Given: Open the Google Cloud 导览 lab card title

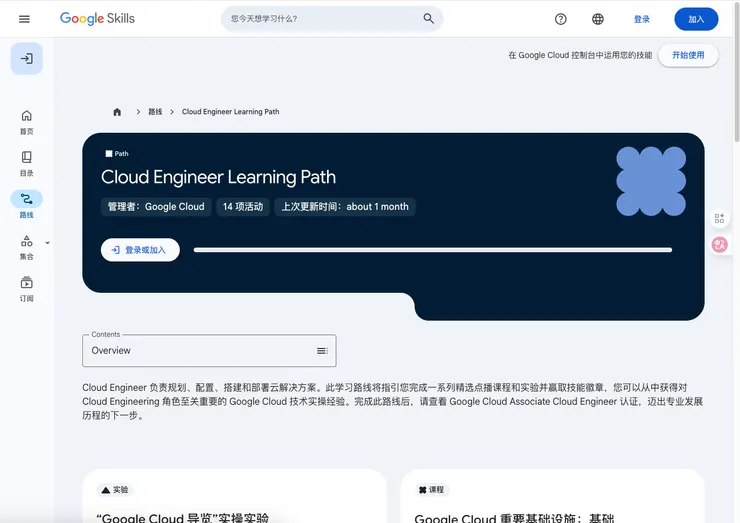Looking at the screenshot, I should tap(183, 518).
